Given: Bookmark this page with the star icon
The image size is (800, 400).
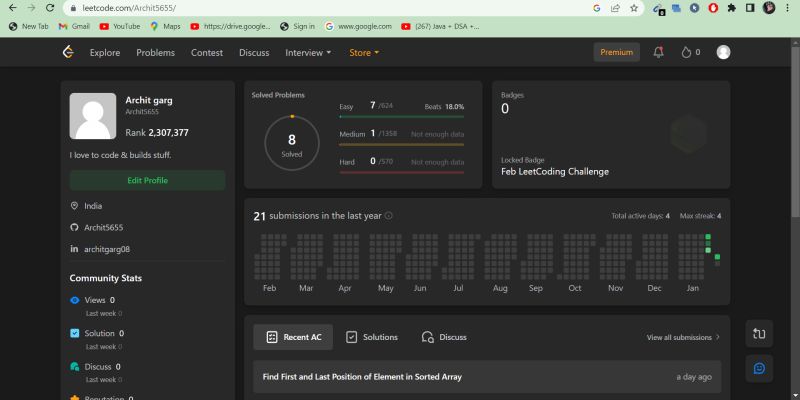Looking at the screenshot, I should tap(634, 8).
